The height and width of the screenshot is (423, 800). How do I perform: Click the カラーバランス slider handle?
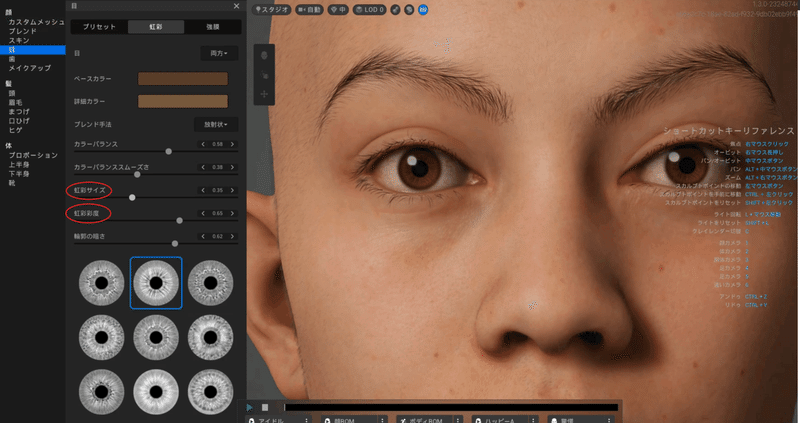coord(168,152)
